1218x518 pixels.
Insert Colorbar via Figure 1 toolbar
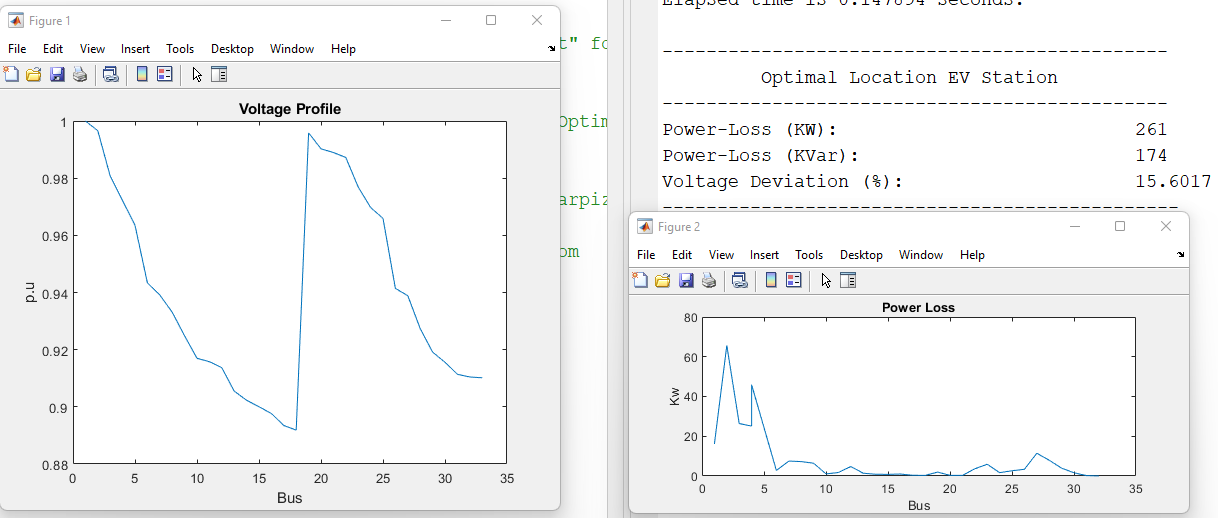coord(142,74)
